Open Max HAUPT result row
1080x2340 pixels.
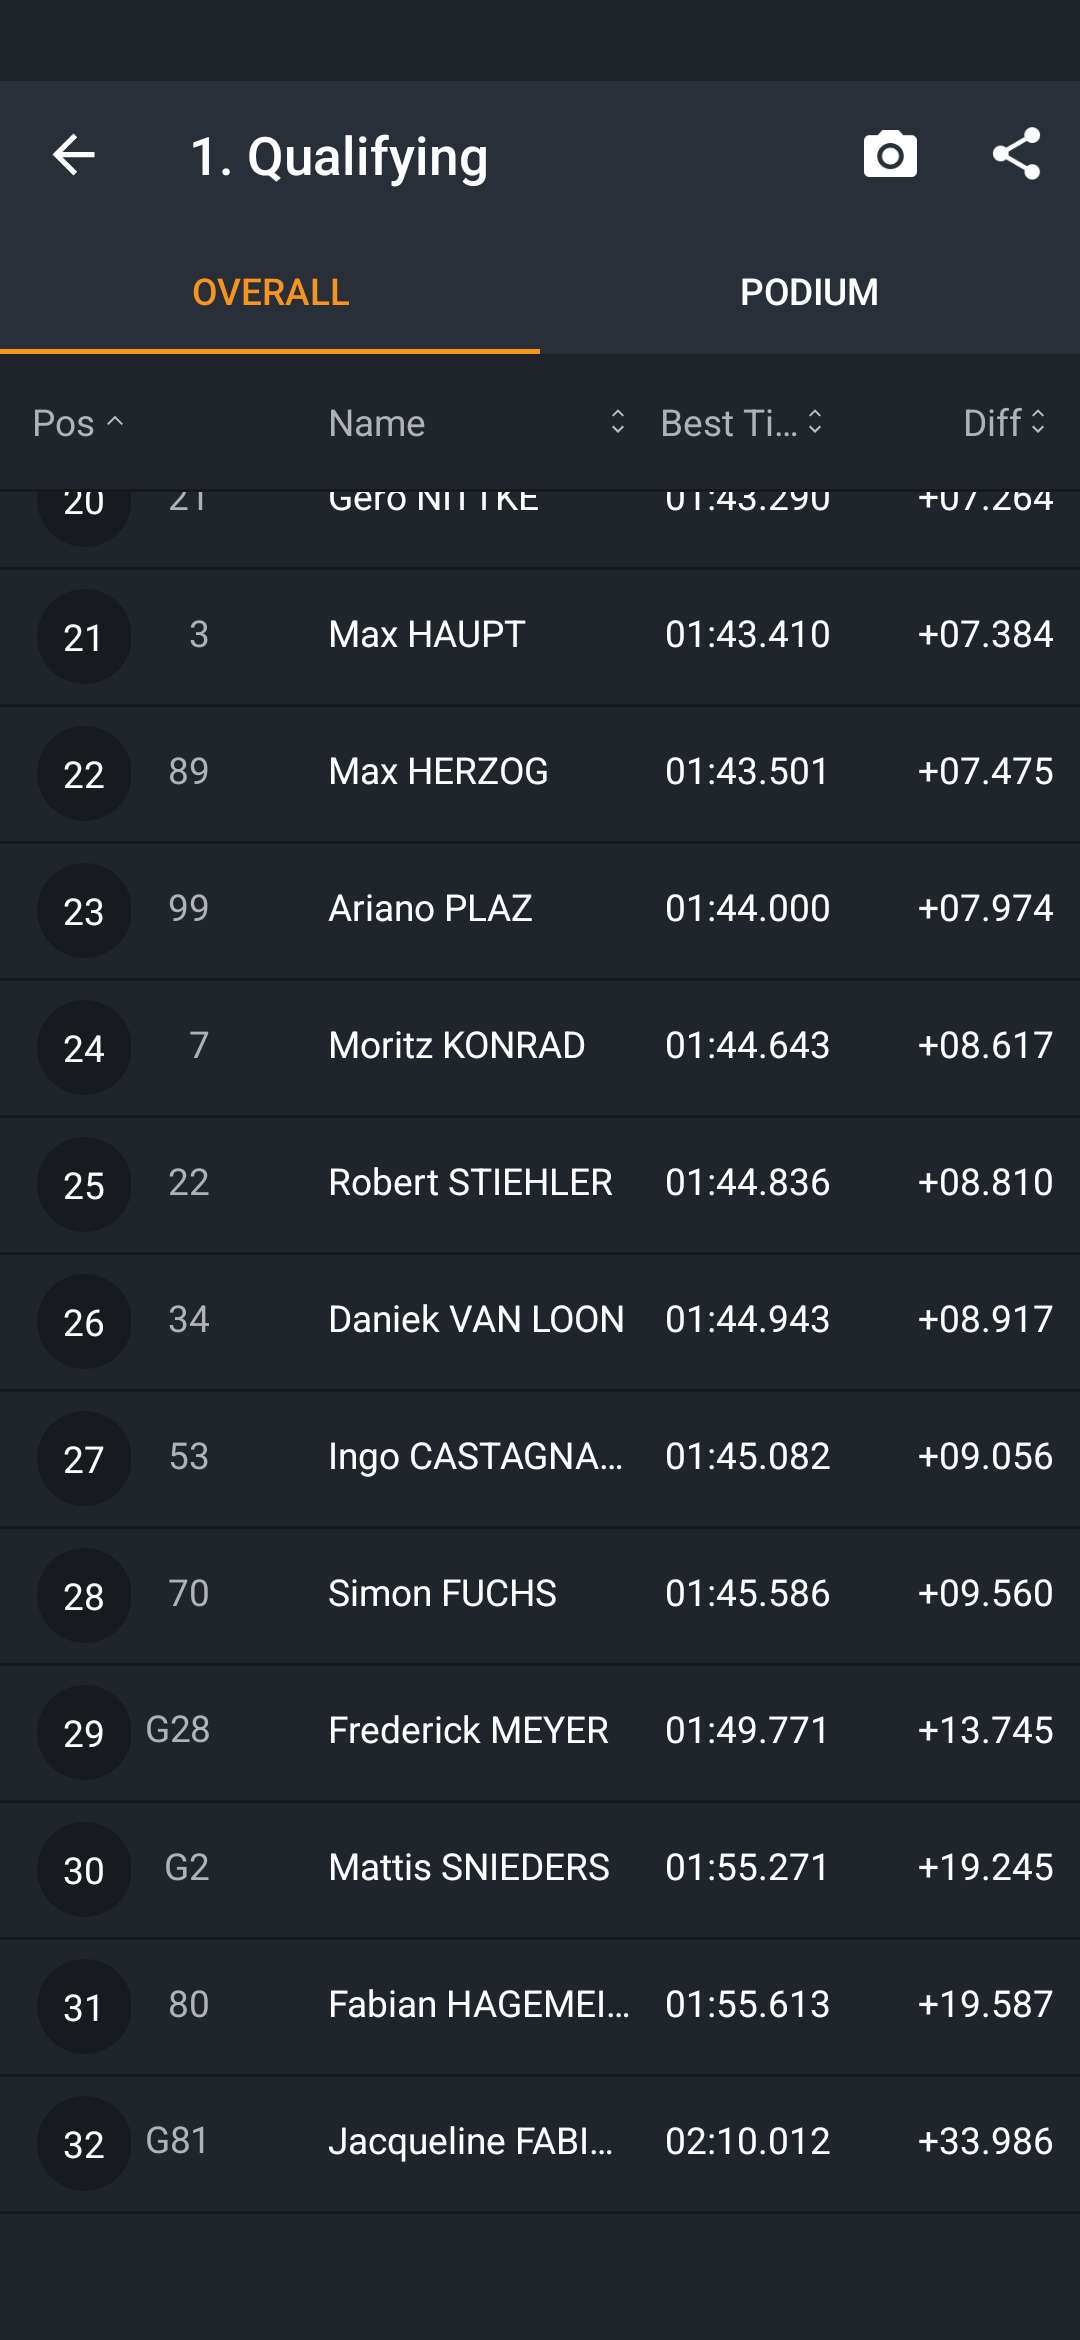point(540,636)
